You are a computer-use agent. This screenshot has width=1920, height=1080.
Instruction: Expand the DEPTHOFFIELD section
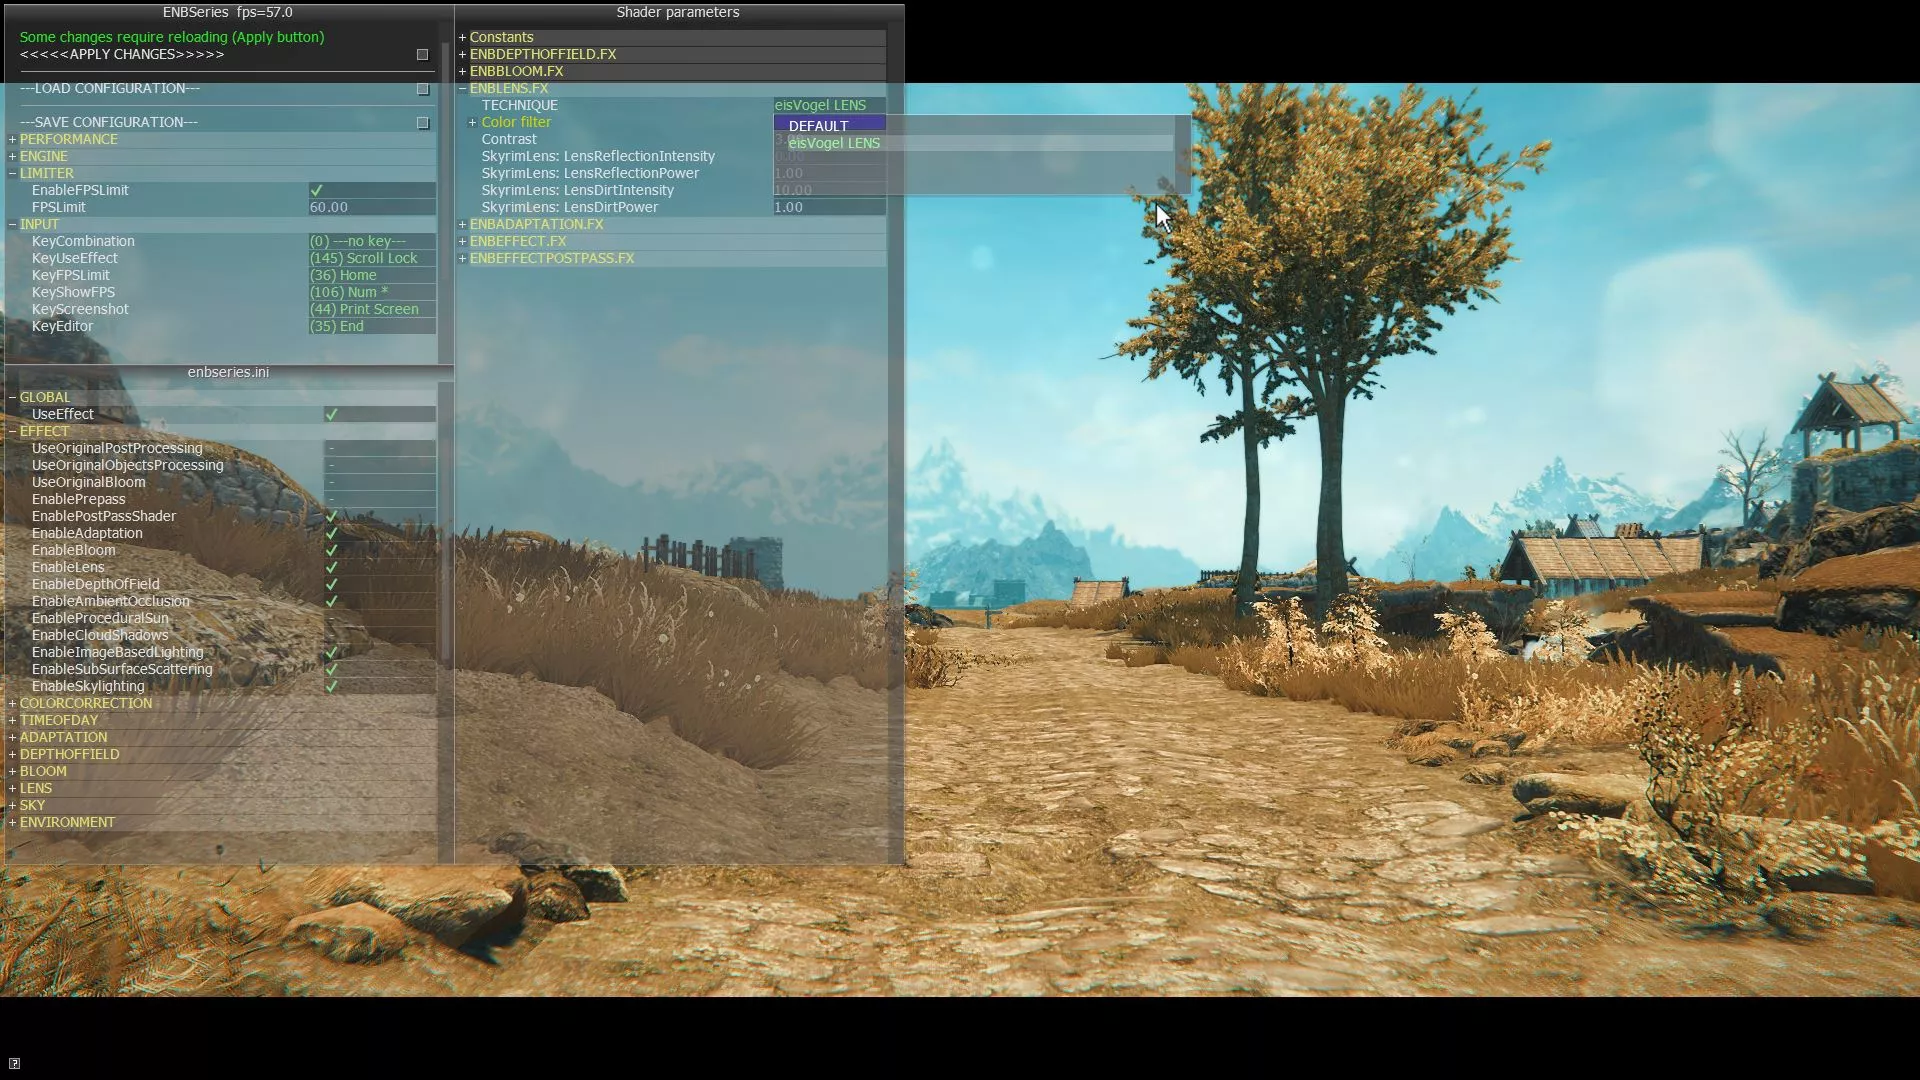pyautogui.click(x=12, y=755)
